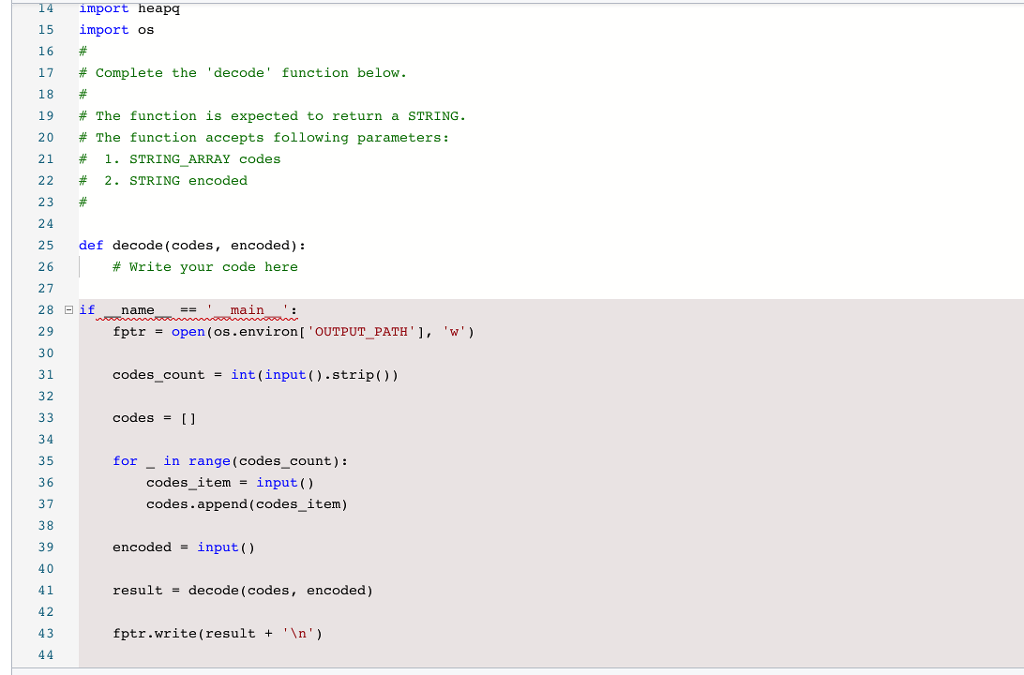Click line number 35 in the gutter

coord(46,461)
